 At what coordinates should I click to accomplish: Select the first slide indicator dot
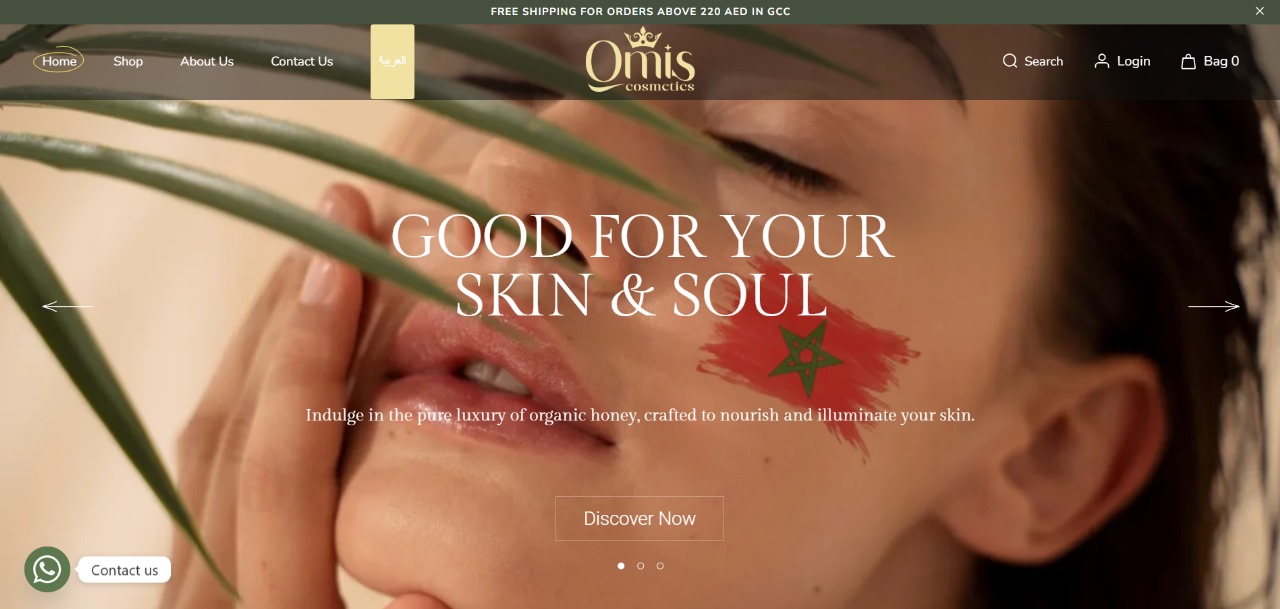pos(621,566)
